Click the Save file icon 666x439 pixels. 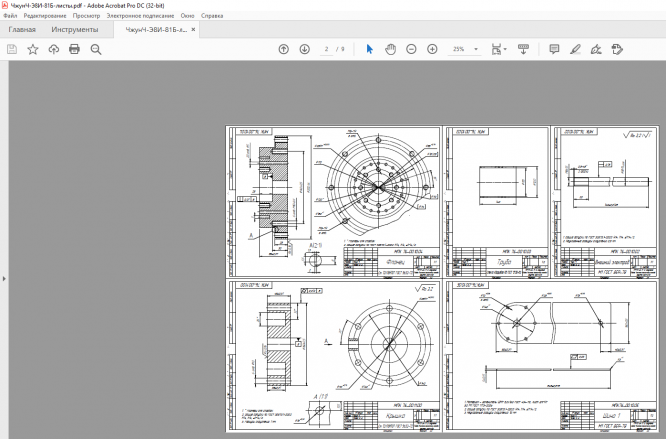coord(12,49)
